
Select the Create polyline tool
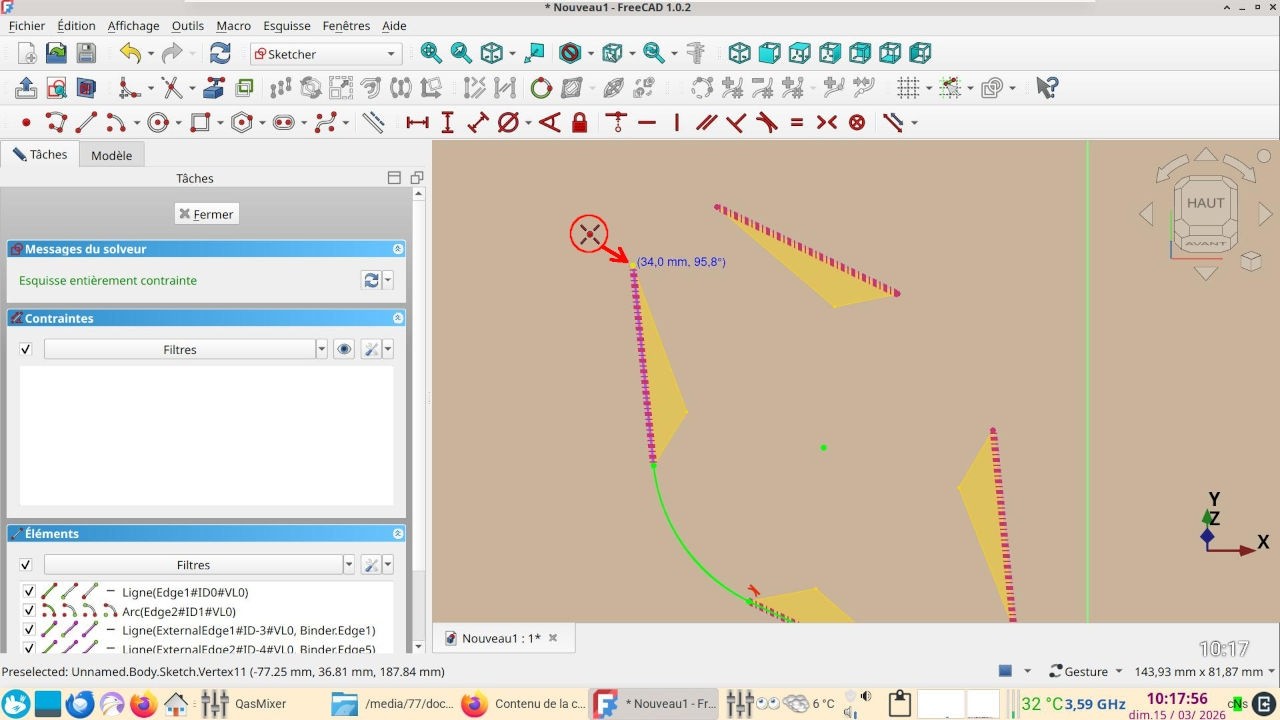[56, 123]
